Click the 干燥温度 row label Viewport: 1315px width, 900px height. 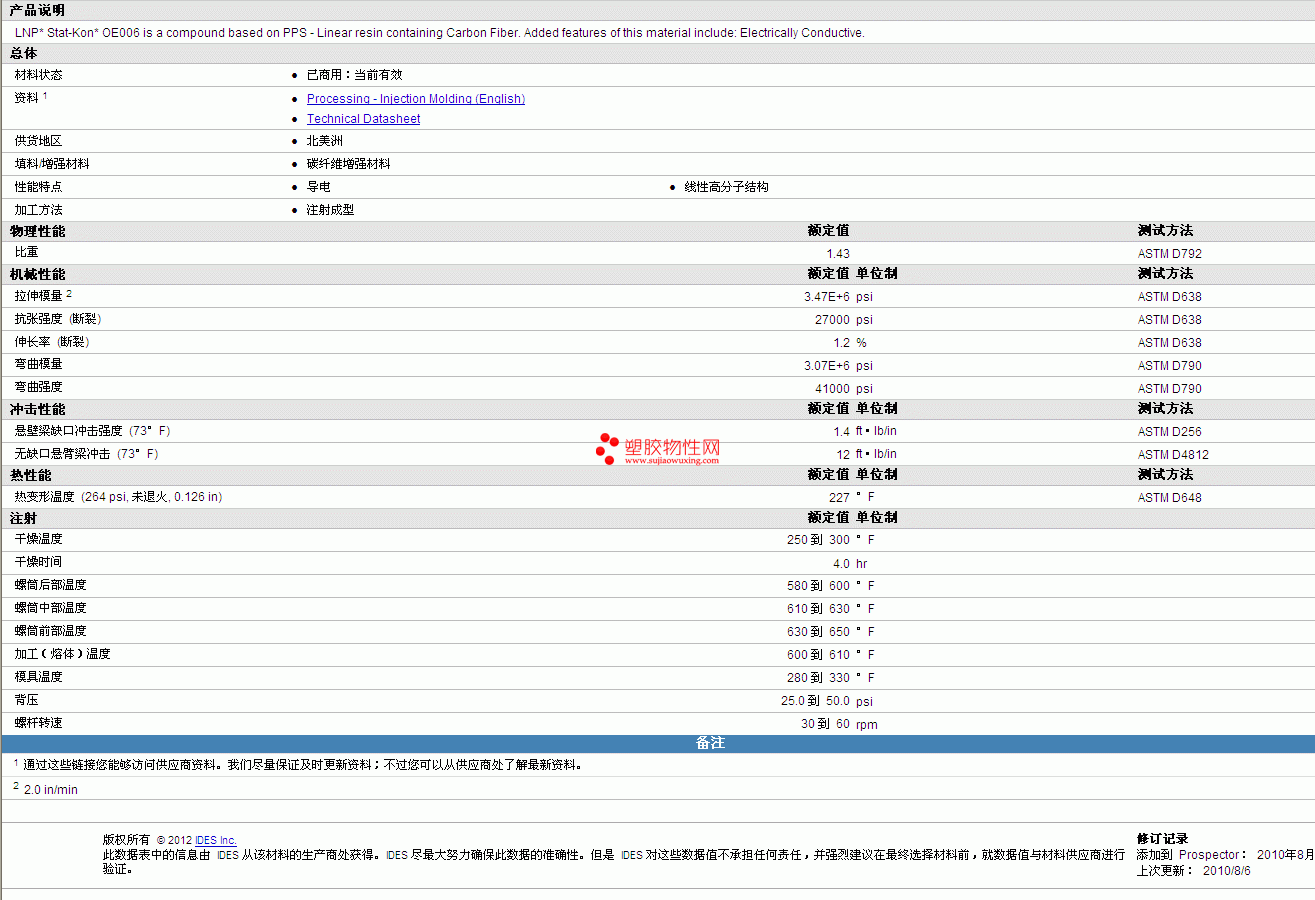(38, 539)
